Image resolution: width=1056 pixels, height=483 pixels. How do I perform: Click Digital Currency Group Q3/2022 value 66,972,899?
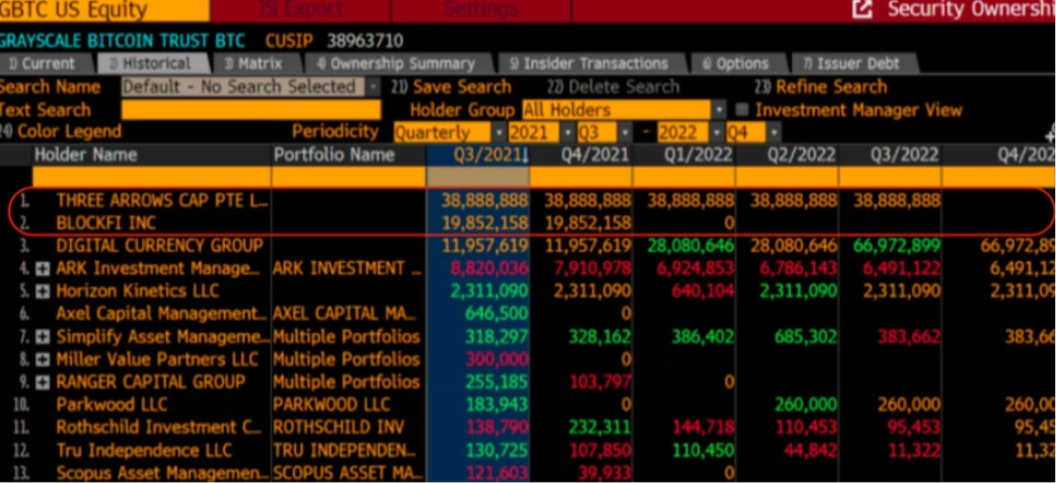tap(896, 246)
